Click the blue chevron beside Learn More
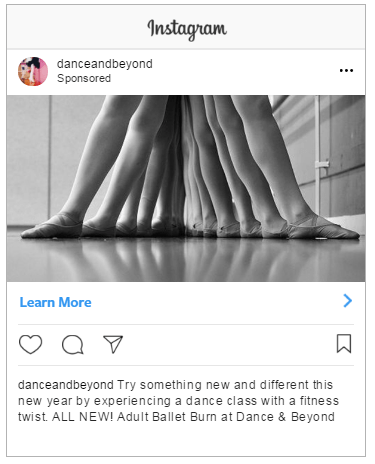375x464 pixels. (x=348, y=301)
